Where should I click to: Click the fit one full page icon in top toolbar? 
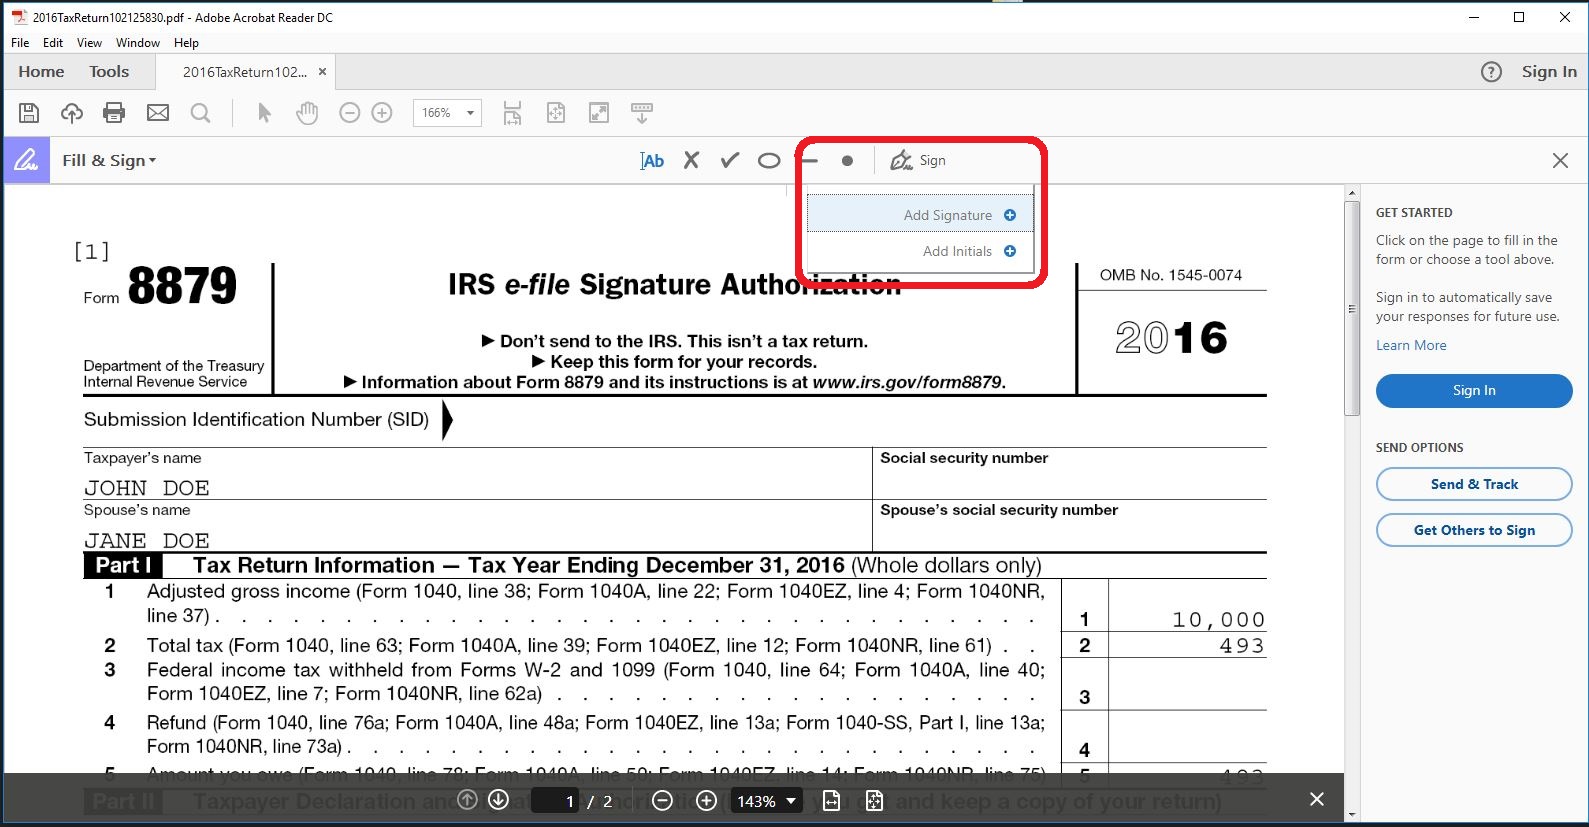pos(556,113)
